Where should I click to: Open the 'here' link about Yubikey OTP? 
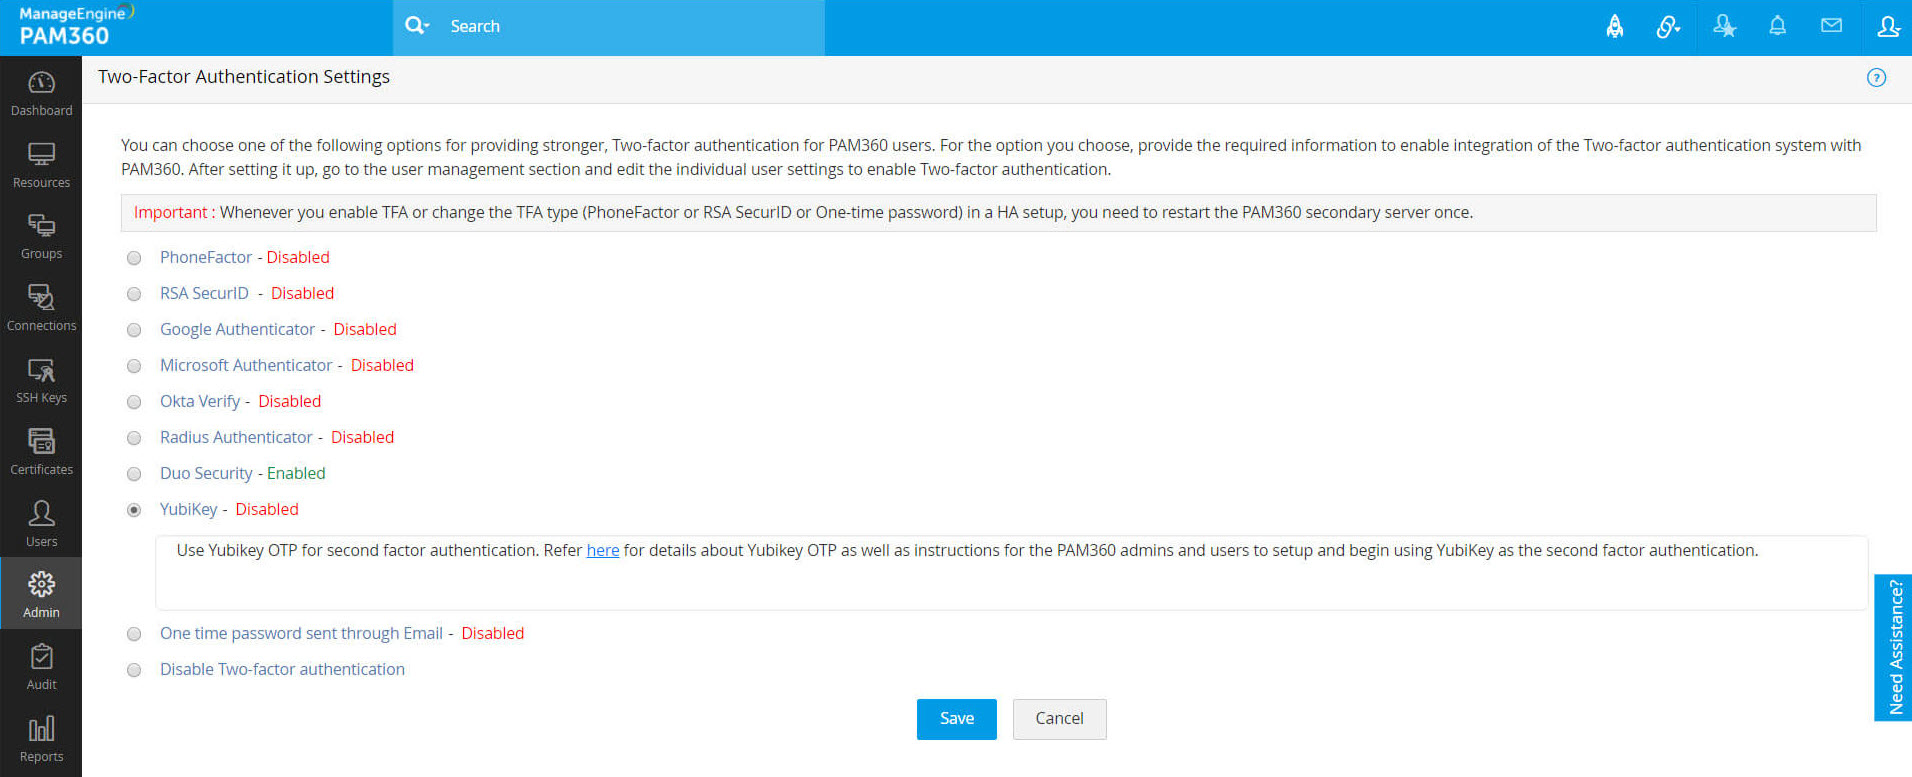(x=603, y=550)
